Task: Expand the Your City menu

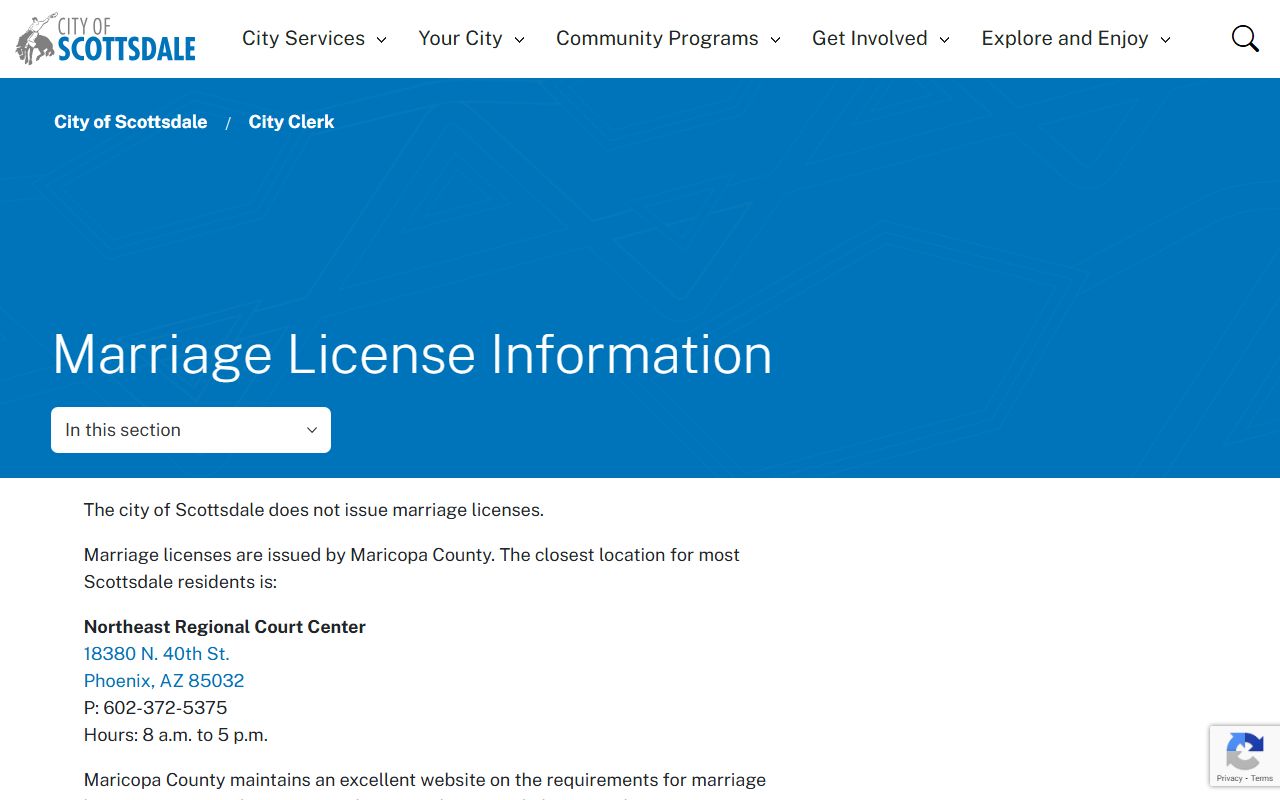Action: [471, 39]
